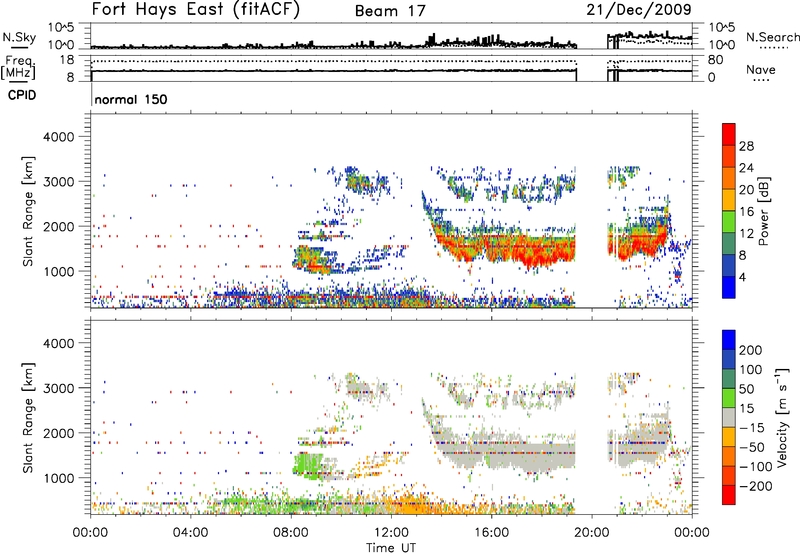800x554 pixels.
Task: Click the "4000" tick on power panel
Action: click(x=59, y=137)
